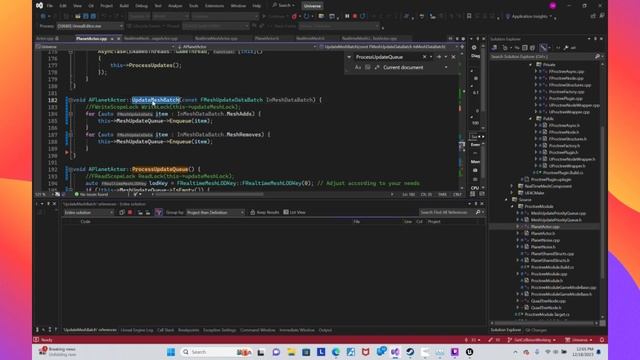640x360 pixels.
Task: Open the Extensions menu
Action: 214,6
